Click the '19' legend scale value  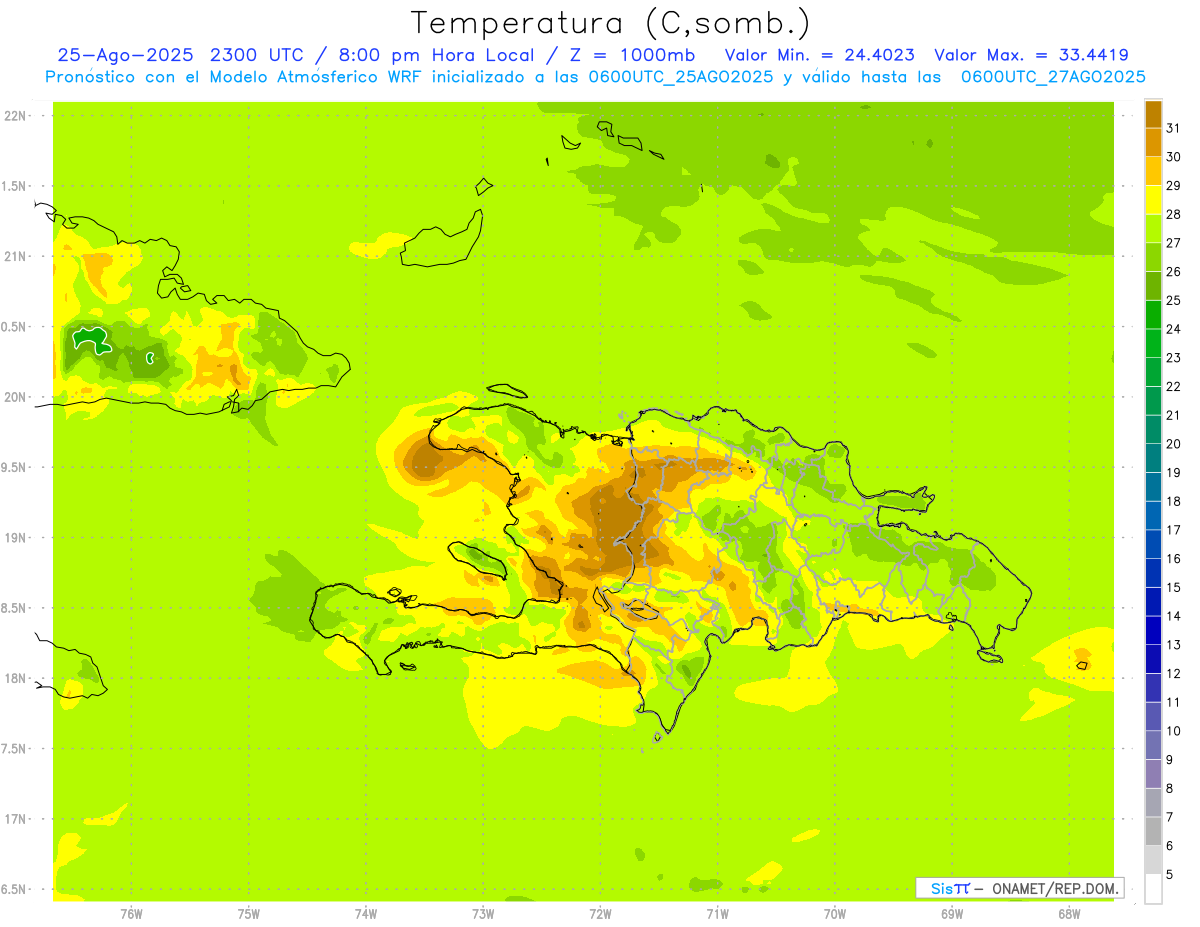pos(1173,472)
